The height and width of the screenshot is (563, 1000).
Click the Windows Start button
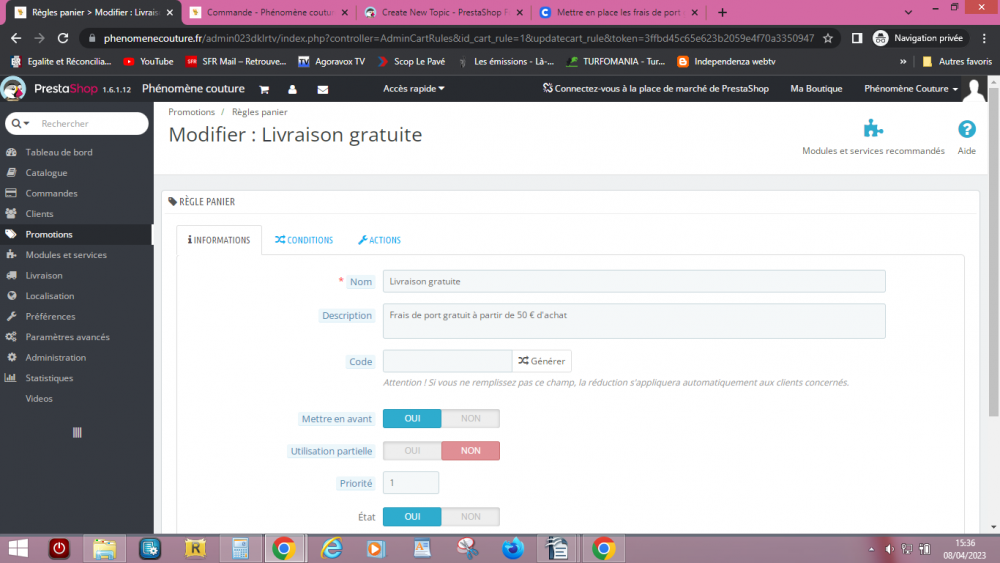pyautogui.click(x=18, y=548)
